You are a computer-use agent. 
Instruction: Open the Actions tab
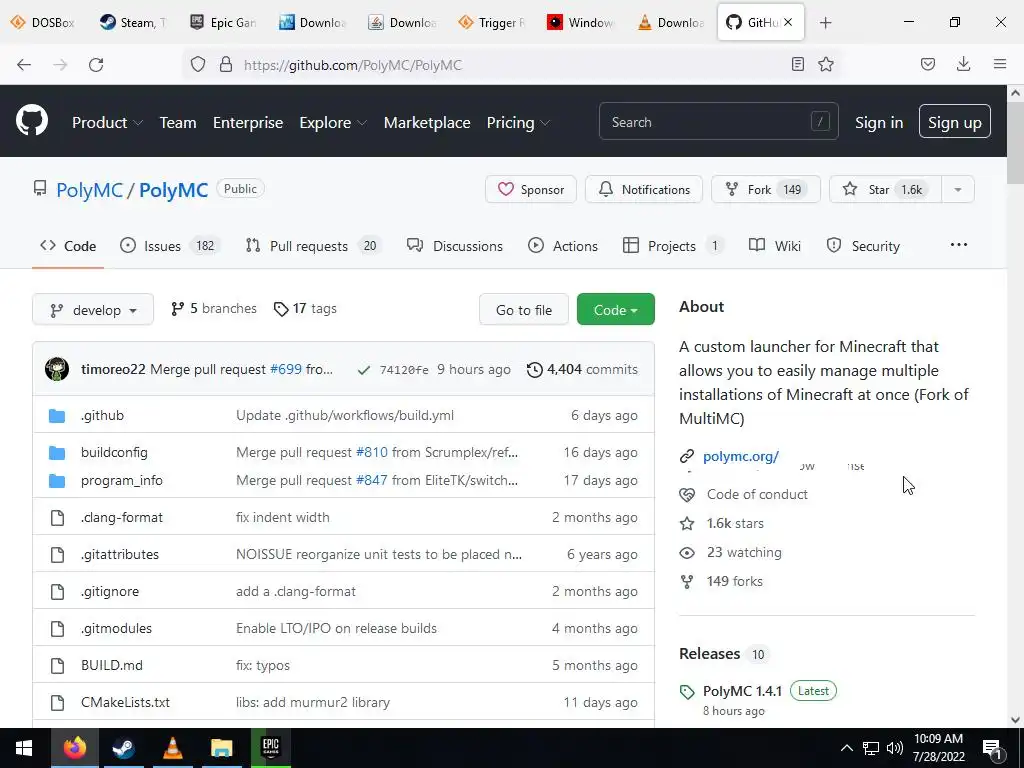coord(563,246)
